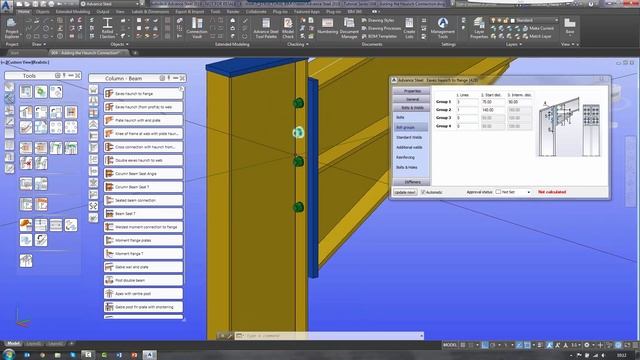The width and height of the screenshot is (640, 360).
Task: Select Gable wall end plate joint
Action: [143, 267]
